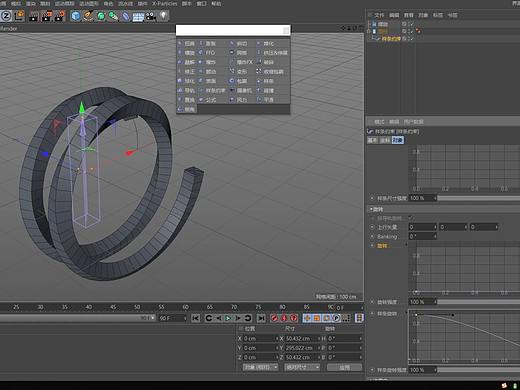The height and width of the screenshot is (390, 520).
Task: Expand the second object tree node
Action: point(369,31)
